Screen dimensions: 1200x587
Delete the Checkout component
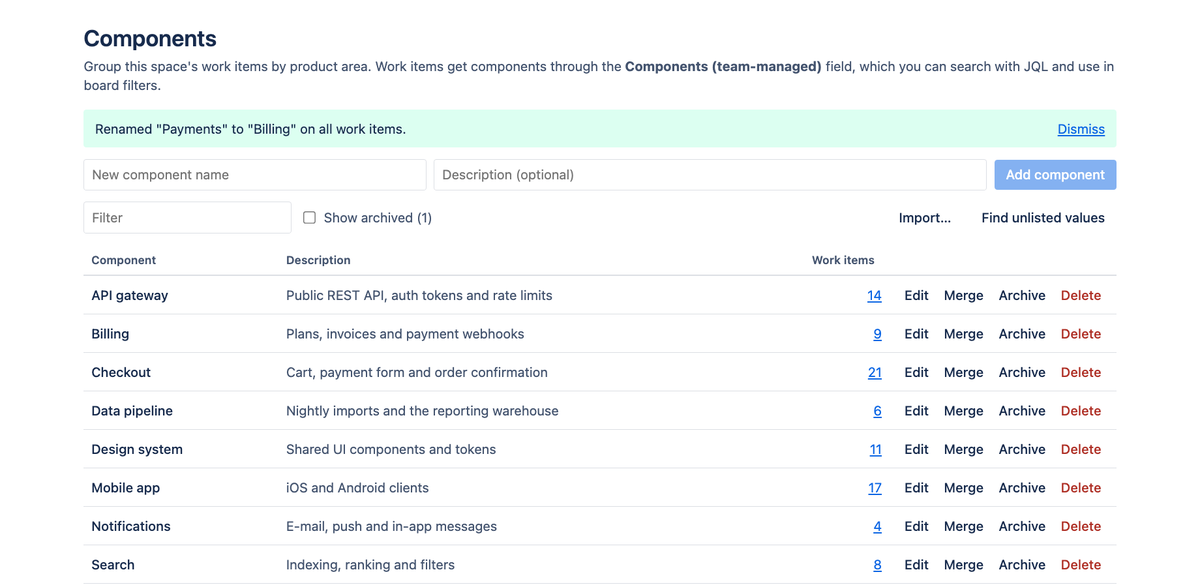coord(1080,372)
